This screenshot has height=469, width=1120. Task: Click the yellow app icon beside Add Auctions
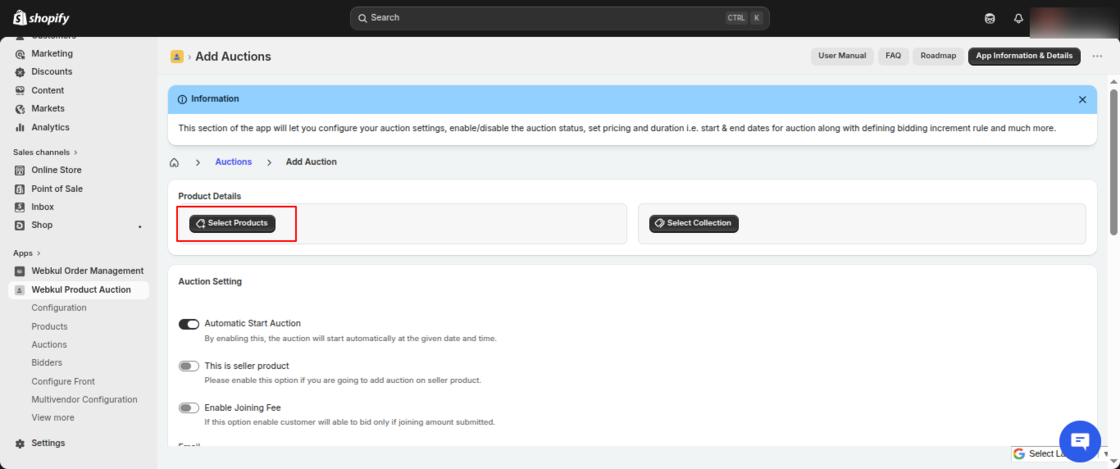pyautogui.click(x=176, y=56)
